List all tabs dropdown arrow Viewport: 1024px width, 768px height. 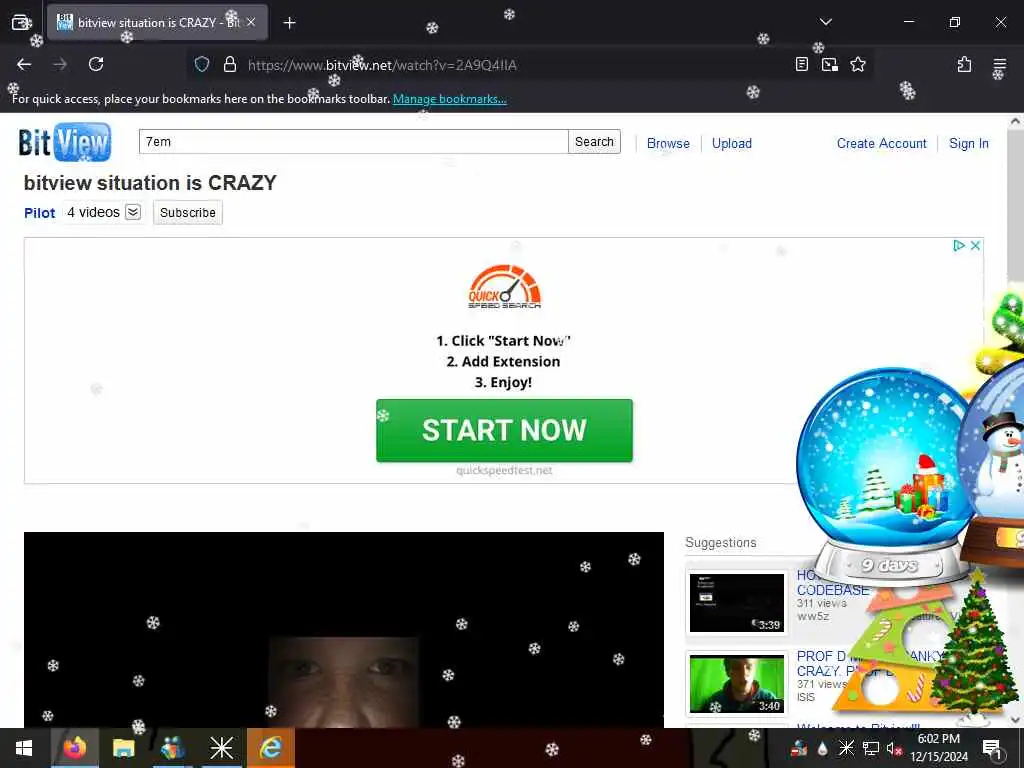825,22
